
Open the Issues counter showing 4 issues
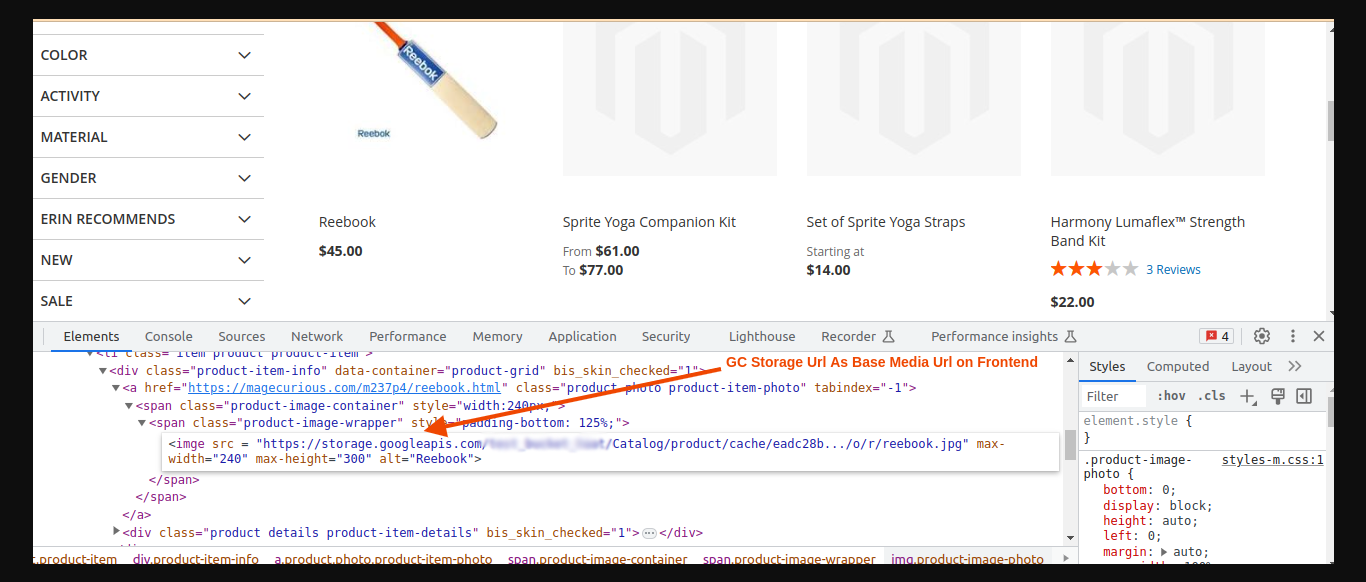(1216, 336)
